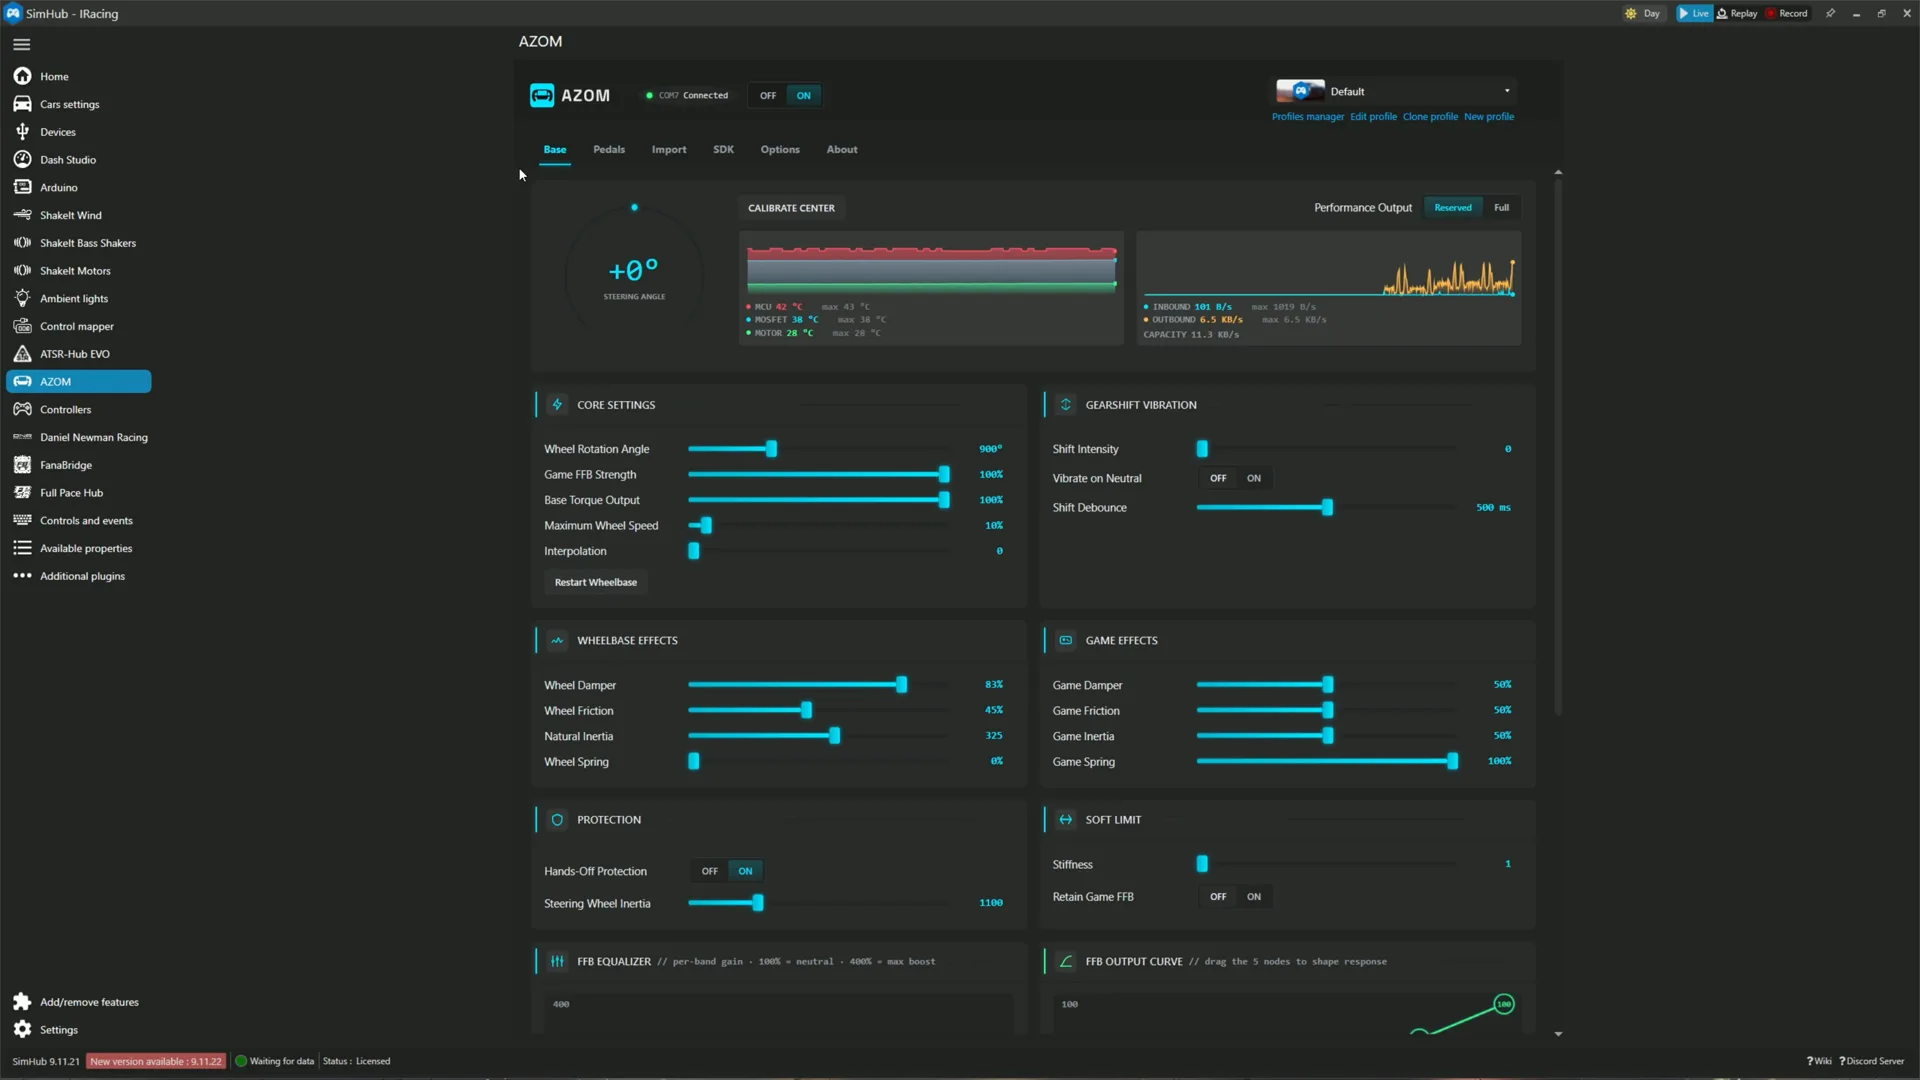Click the ShakeIt Bass Shakers icon
Screen dimensions: 1920x1080
tap(22, 243)
